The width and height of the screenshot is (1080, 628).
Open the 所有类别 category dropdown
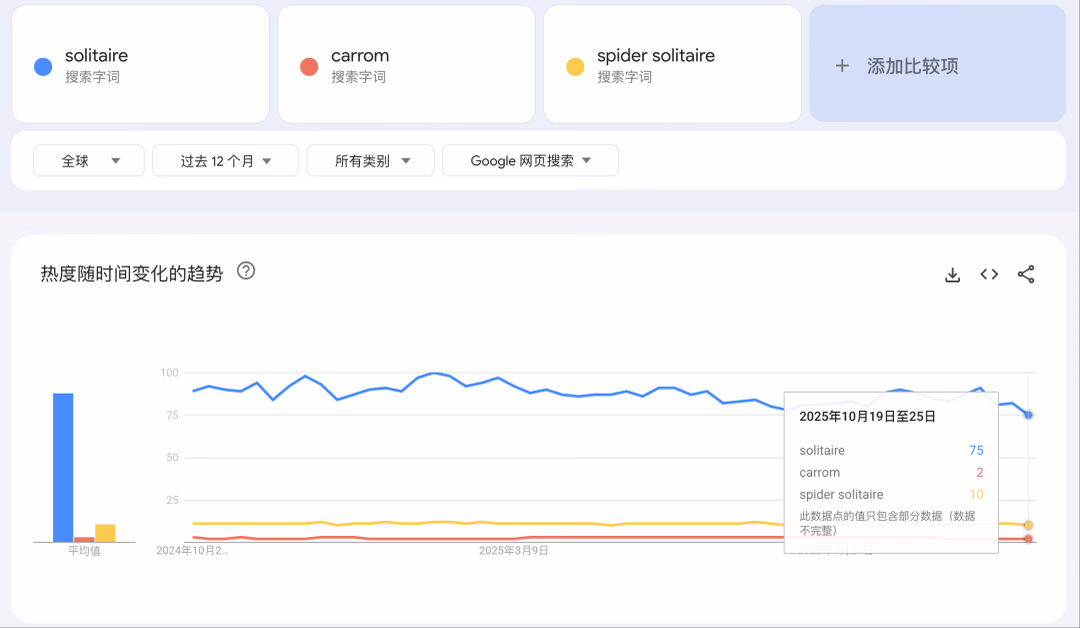click(x=371, y=160)
